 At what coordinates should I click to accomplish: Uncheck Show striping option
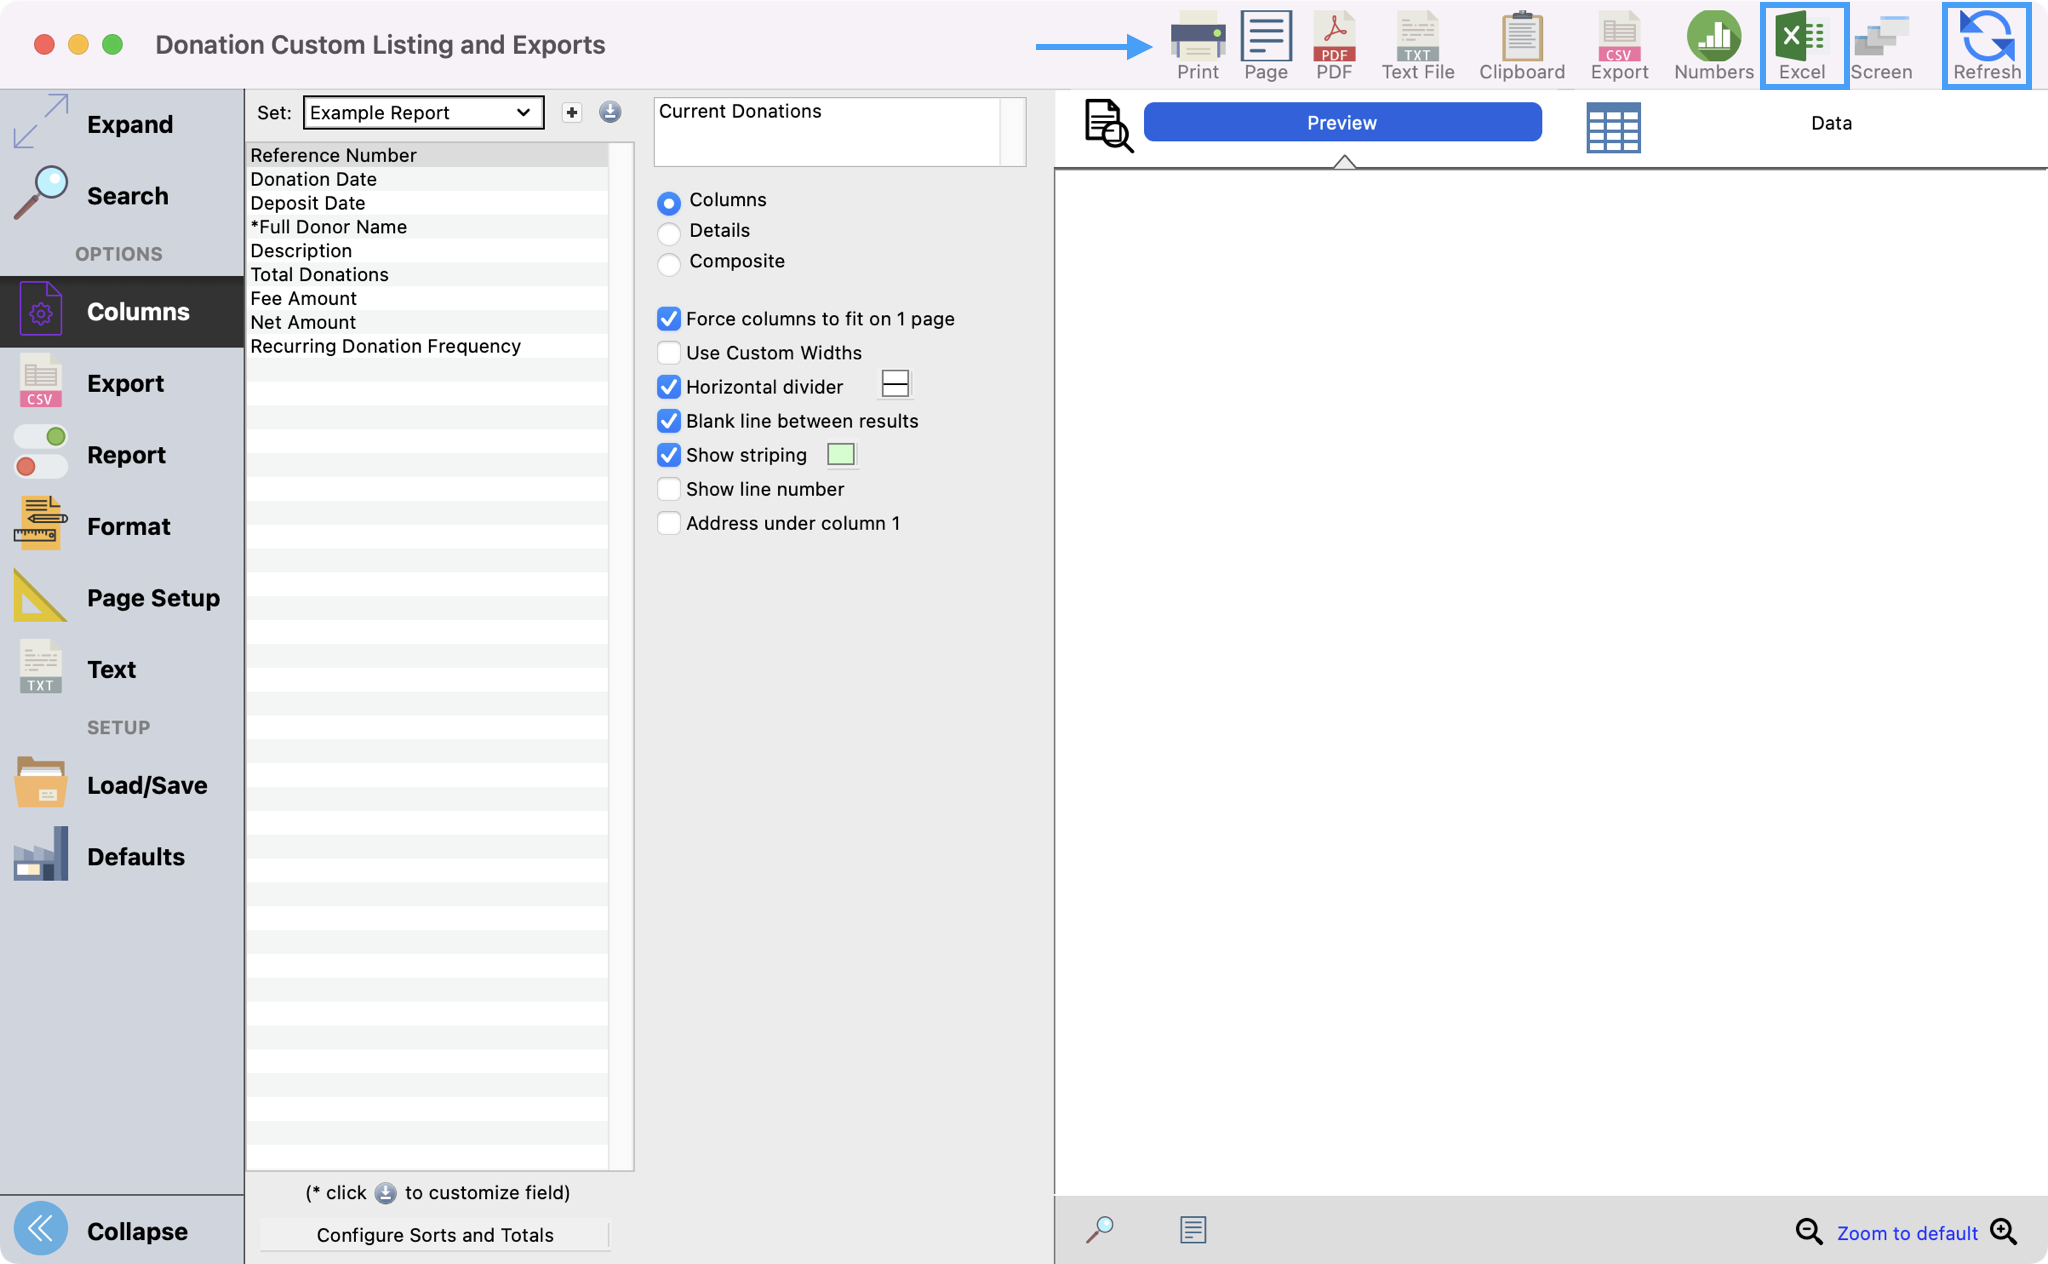click(x=669, y=455)
